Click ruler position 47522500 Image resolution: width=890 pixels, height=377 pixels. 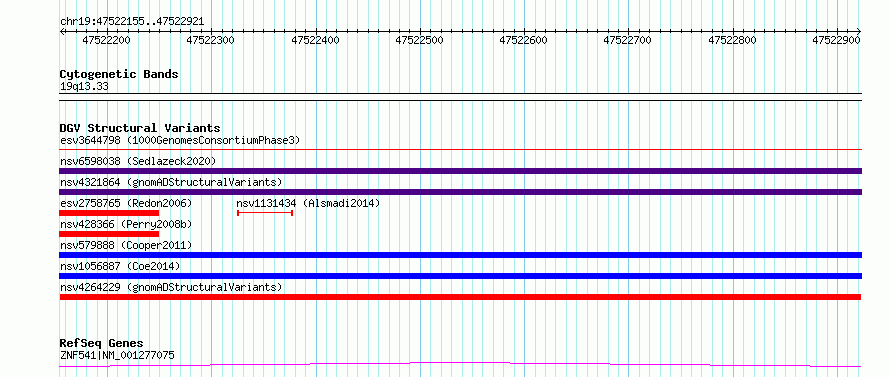(x=419, y=40)
